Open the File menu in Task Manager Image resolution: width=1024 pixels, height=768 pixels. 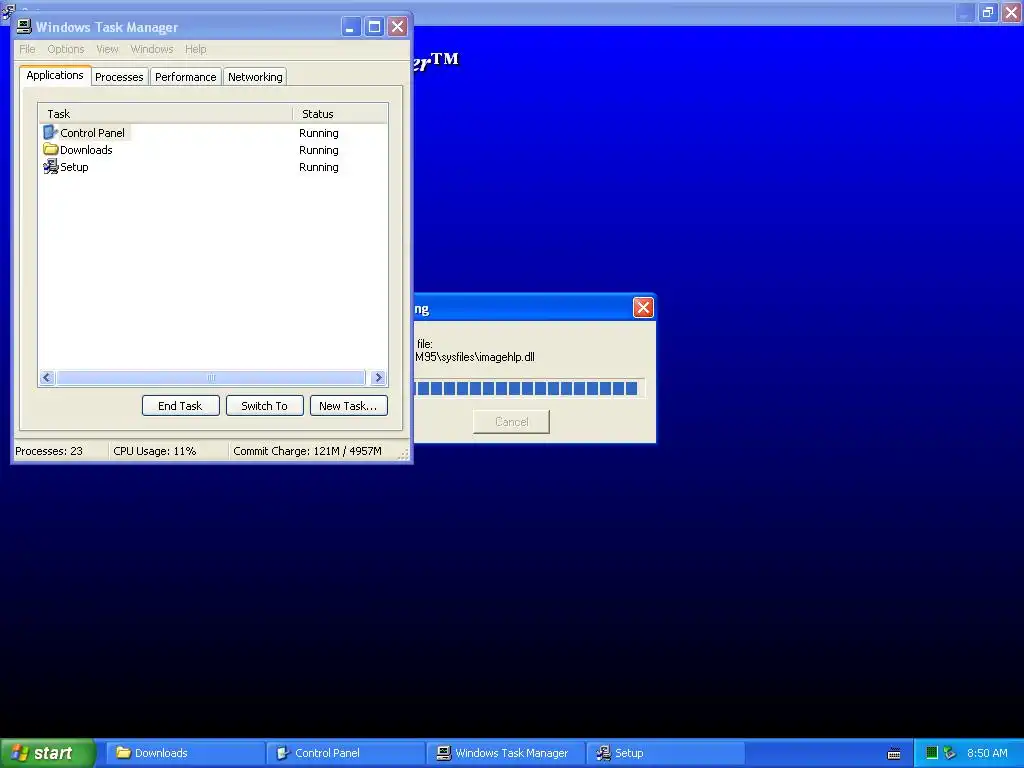coord(27,49)
